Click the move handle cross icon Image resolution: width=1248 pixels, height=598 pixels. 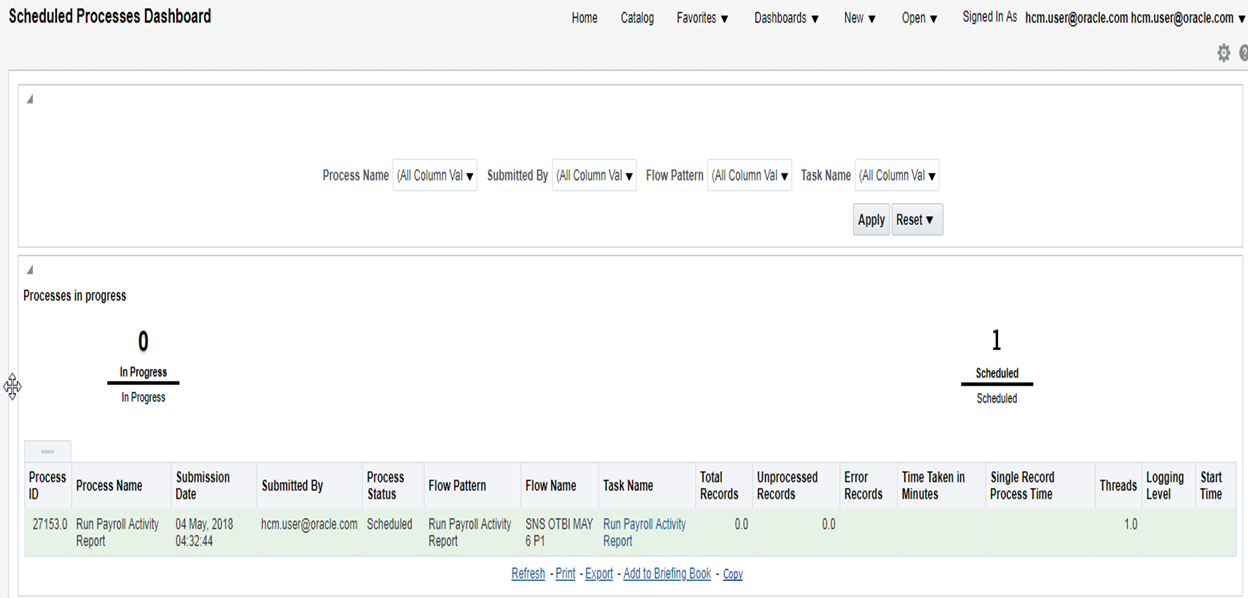pyautogui.click(x=12, y=386)
